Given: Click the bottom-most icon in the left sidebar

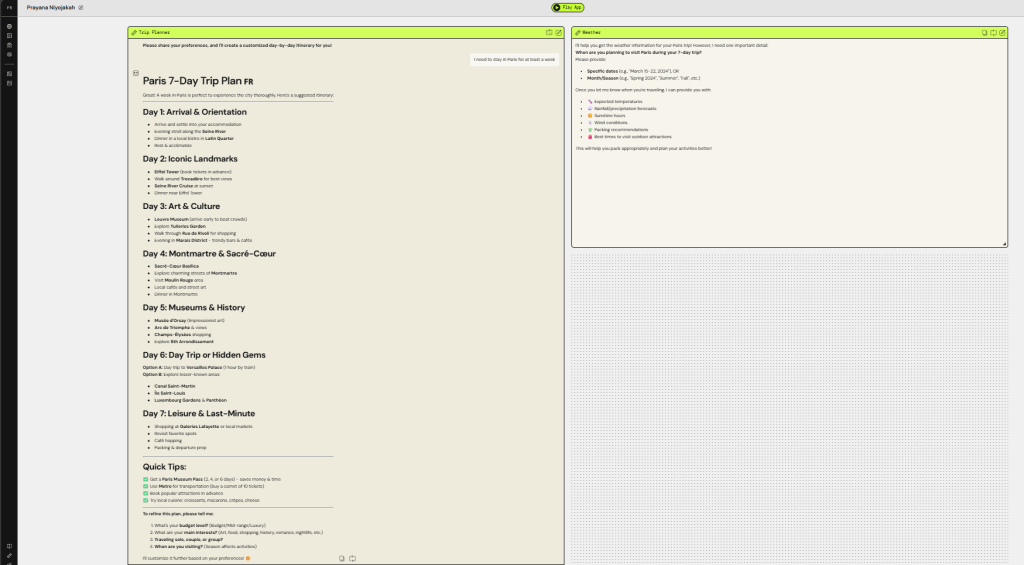Looking at the screenshot, I should coord(9,555).
